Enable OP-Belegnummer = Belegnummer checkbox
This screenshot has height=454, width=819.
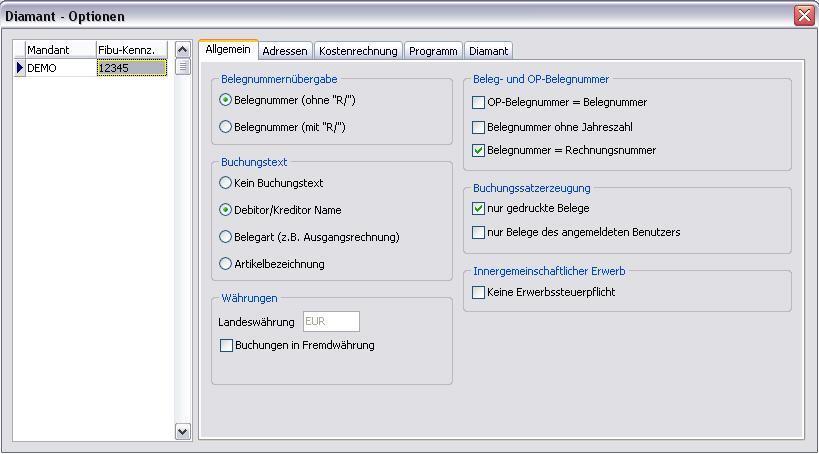(x=478, y=102)
